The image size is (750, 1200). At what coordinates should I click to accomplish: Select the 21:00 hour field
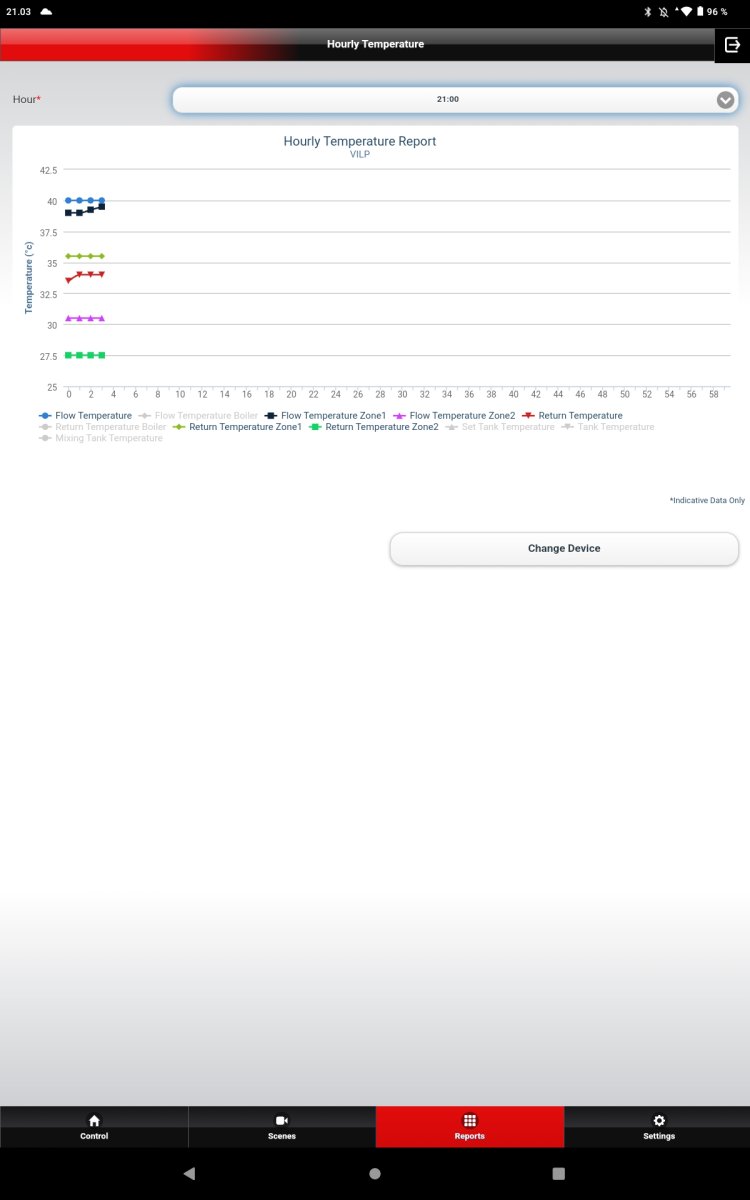coord(455,100)
